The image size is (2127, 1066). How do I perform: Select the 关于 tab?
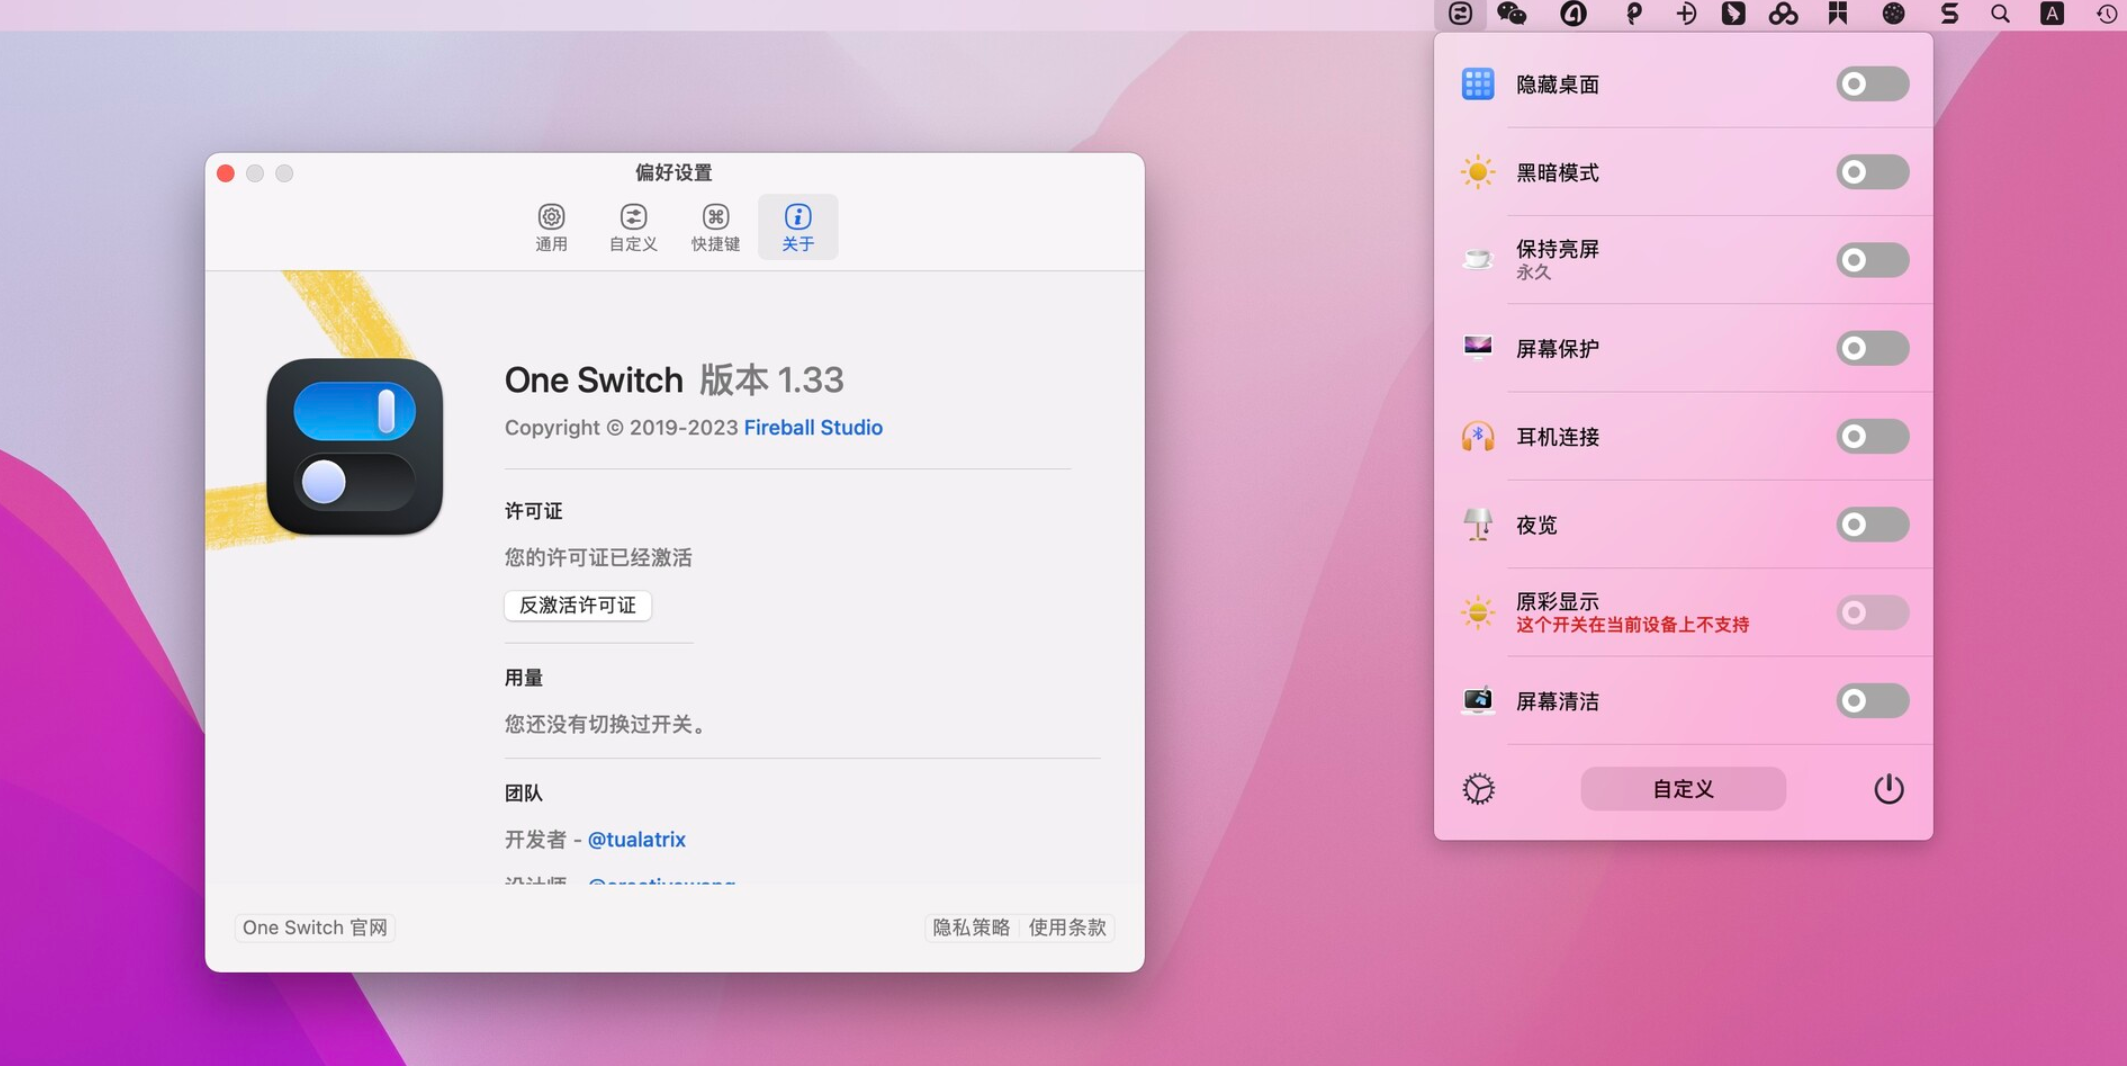tap(797, 227)
